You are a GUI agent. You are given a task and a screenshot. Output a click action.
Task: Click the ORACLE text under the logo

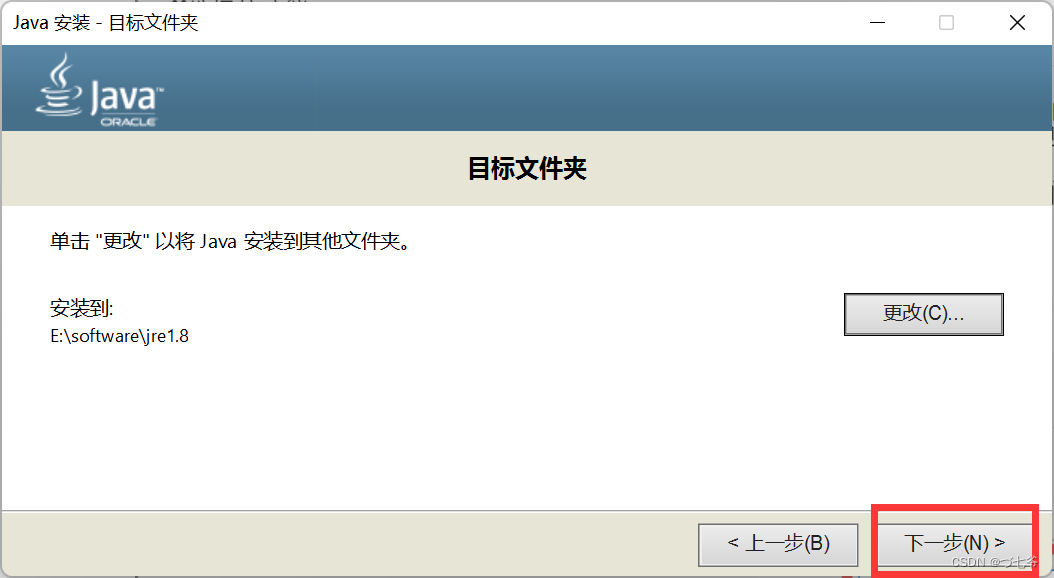(x=128, y=122)
